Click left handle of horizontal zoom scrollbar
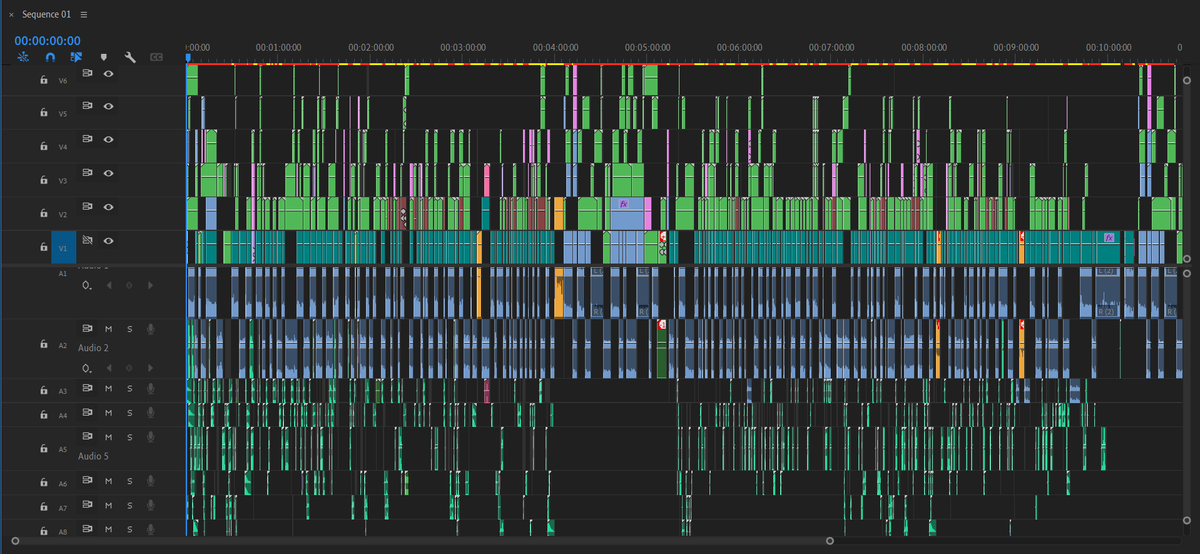This screenshot has height=554, width=1200. point(13,541)
